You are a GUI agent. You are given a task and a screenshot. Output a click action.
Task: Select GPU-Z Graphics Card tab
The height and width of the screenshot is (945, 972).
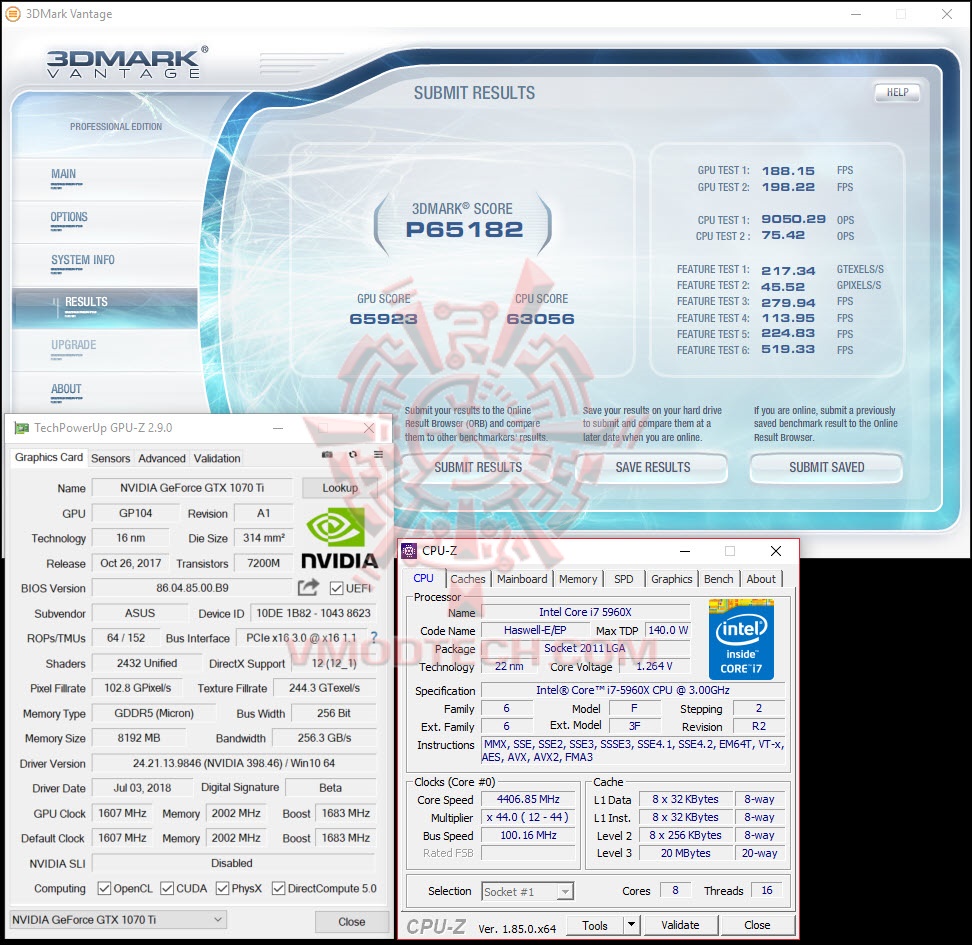point(49,458)
